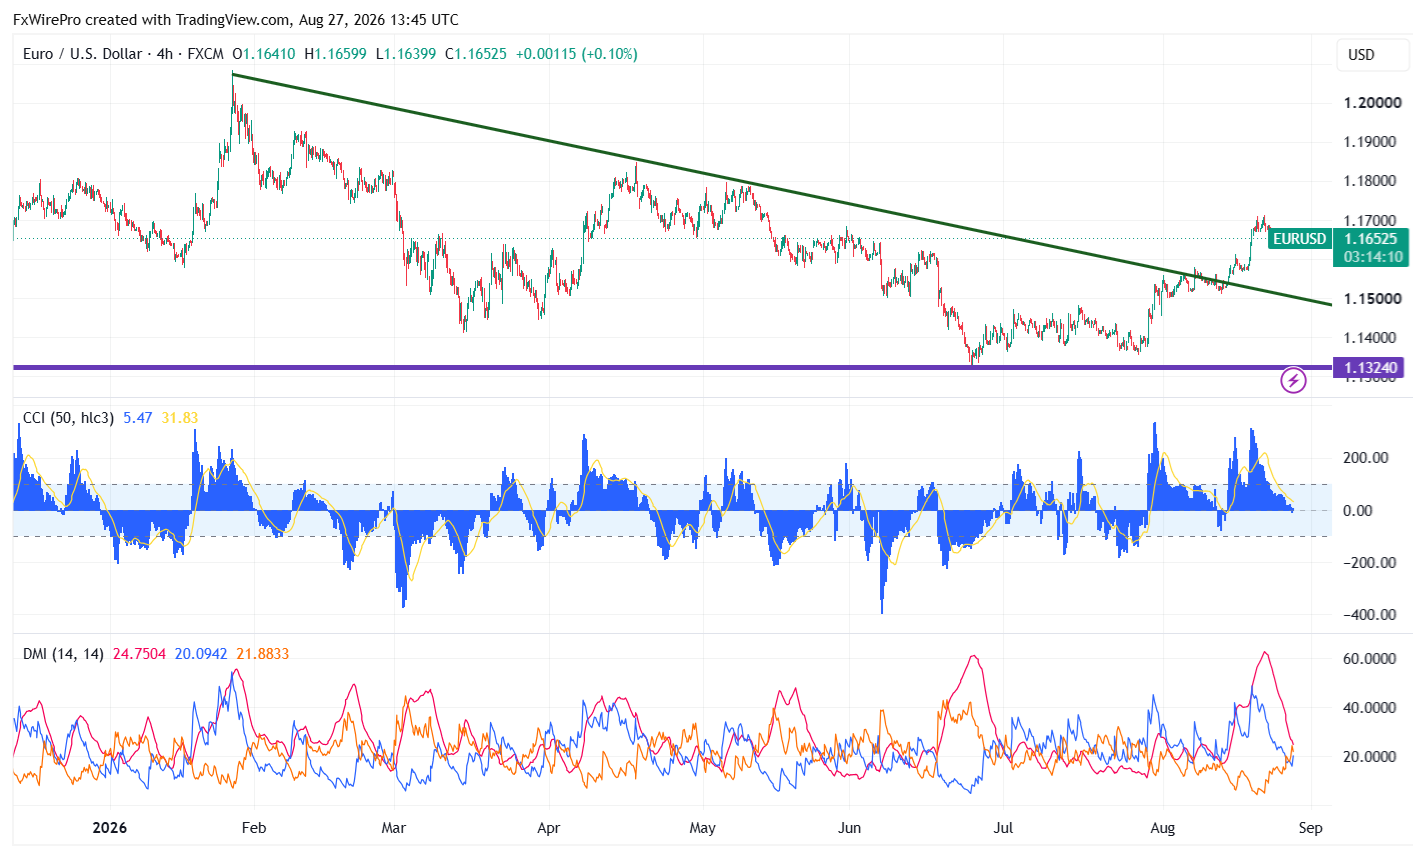Click the Jul label on the time axis

click(x=1003, y=828)
